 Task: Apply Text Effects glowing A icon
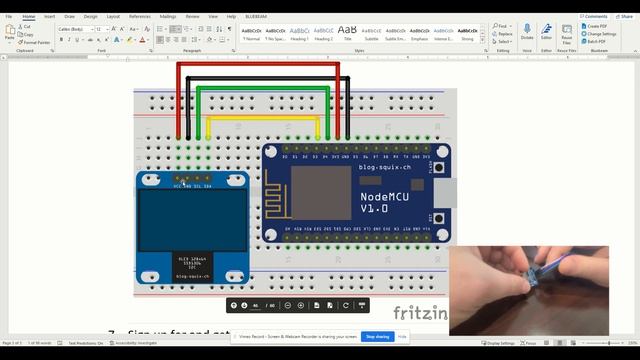[x=117, y=40]
